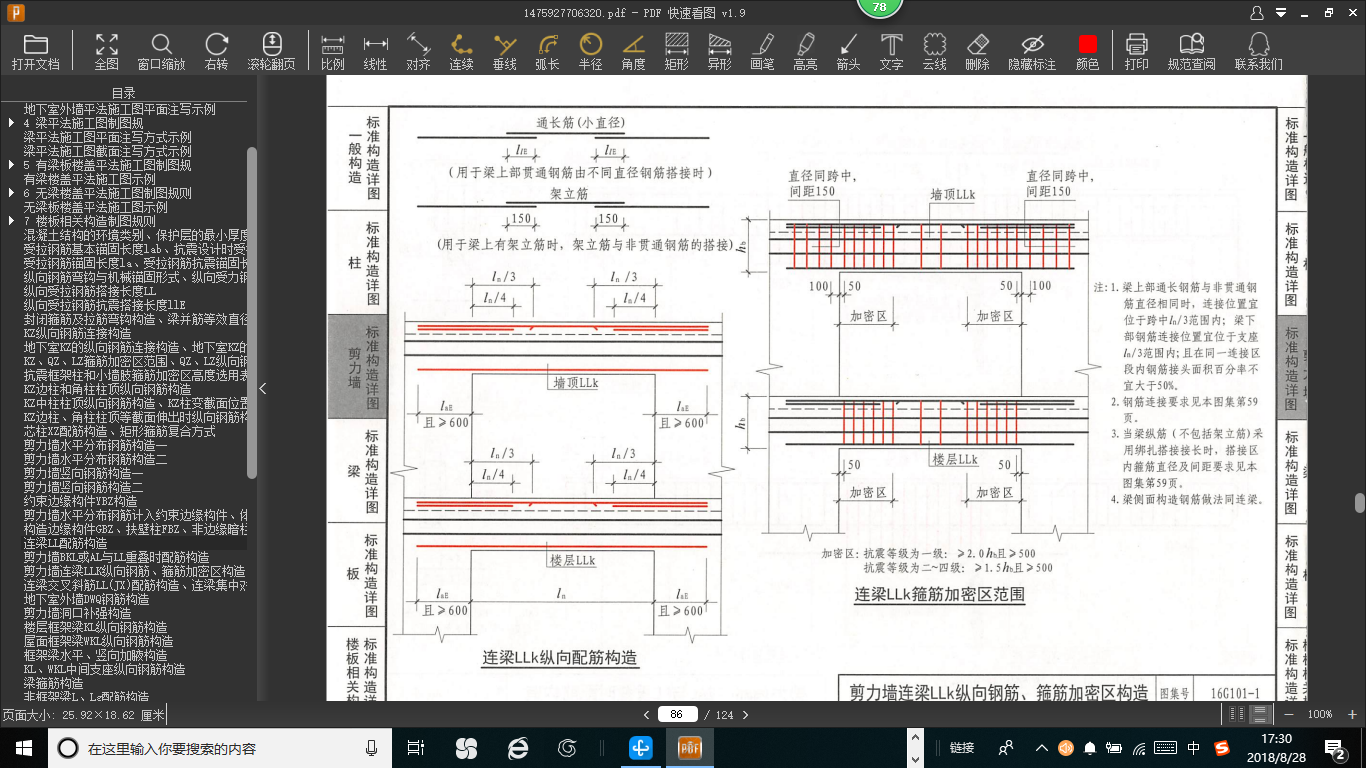Viewport: 1366px width, 768px height.
Task: Expand the '5 有梁板楼盖平法施工图制图规' node
Action: pyautogui.click(x=11, y=165)
